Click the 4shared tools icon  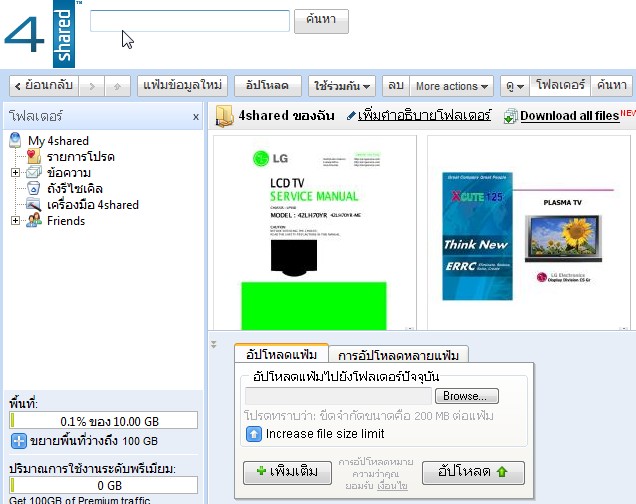34,204
